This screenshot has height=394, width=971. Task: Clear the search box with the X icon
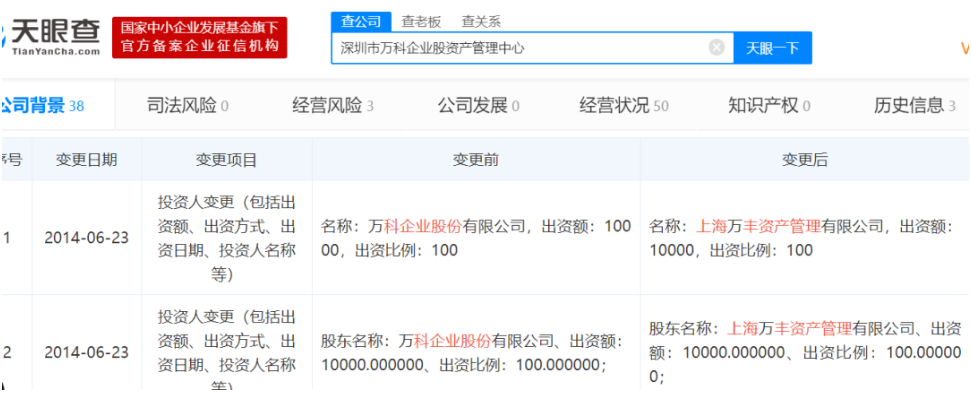[716, 47]
